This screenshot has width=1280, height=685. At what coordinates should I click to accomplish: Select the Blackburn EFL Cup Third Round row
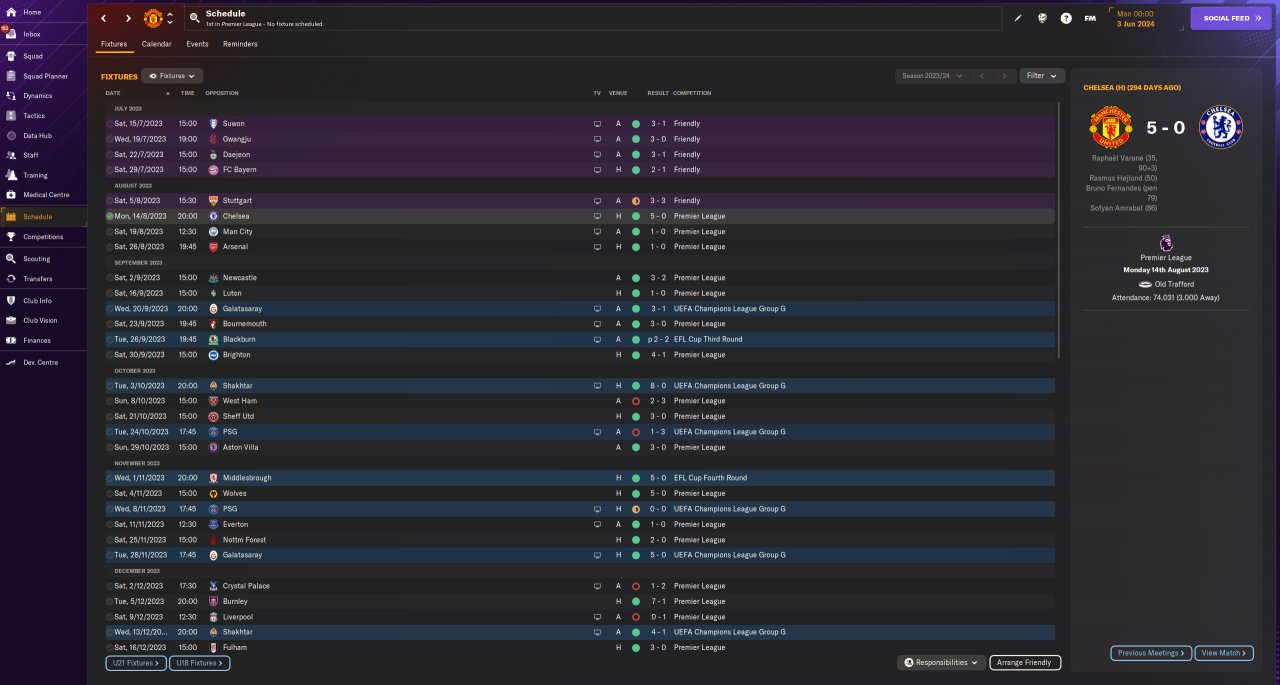click(x=579, y=339)
